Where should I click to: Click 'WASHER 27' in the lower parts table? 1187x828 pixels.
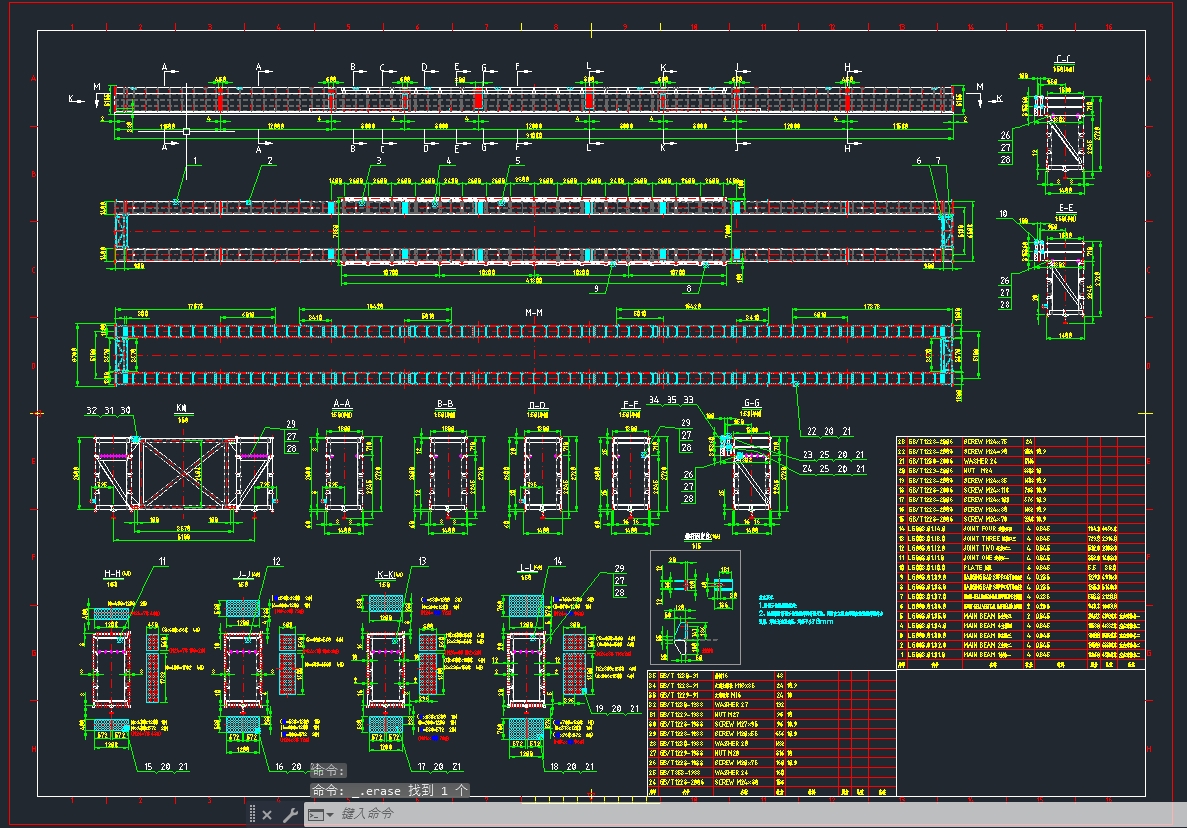pos(731,705)
